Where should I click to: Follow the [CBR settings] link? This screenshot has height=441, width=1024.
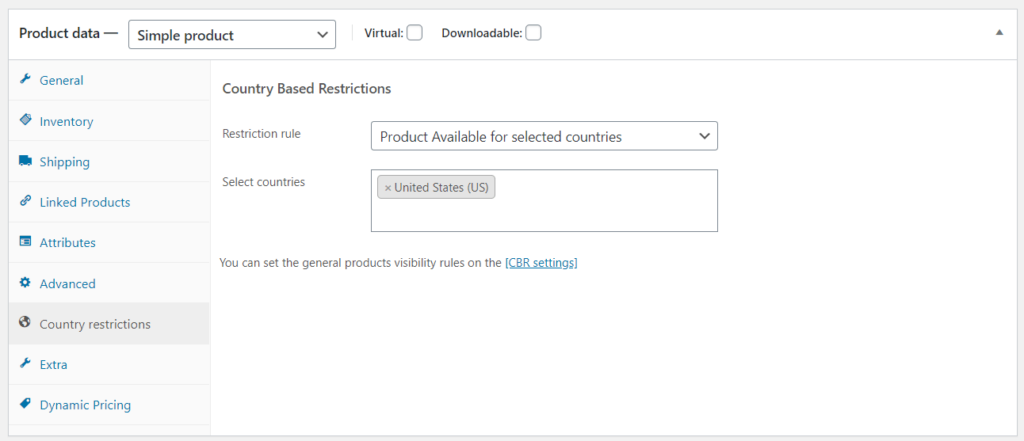(x=541, y=263)
